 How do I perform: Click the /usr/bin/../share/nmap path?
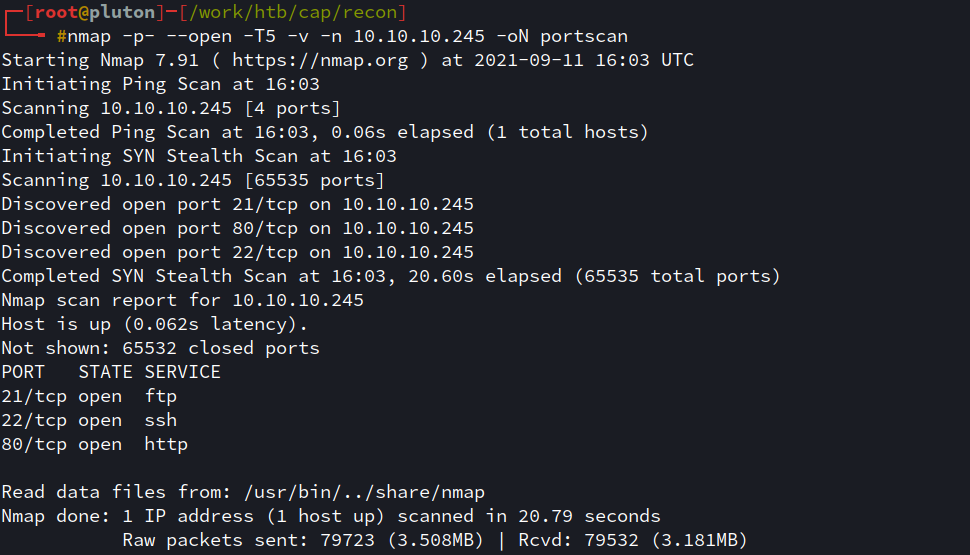pyautogui.click(x=364, y=493)
